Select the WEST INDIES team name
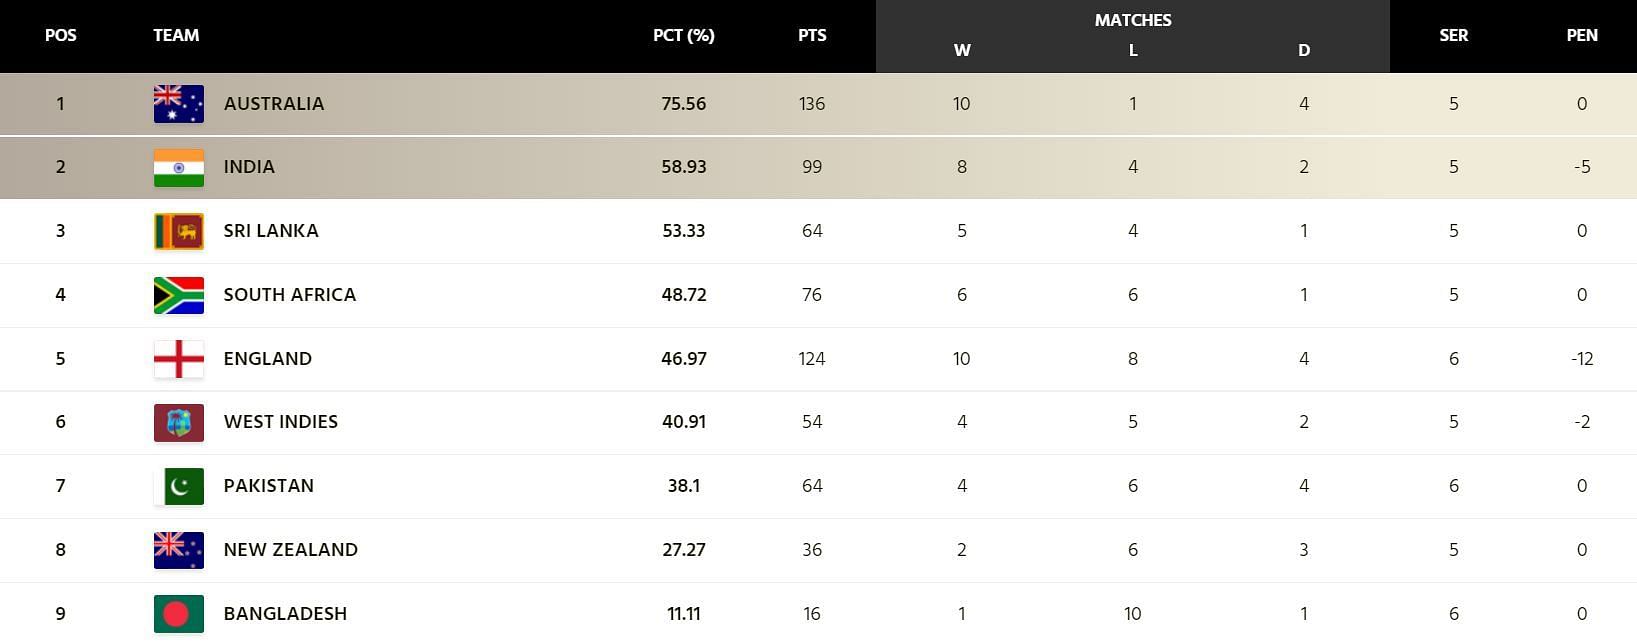The image size is (1637, 643). coord(281,422)
